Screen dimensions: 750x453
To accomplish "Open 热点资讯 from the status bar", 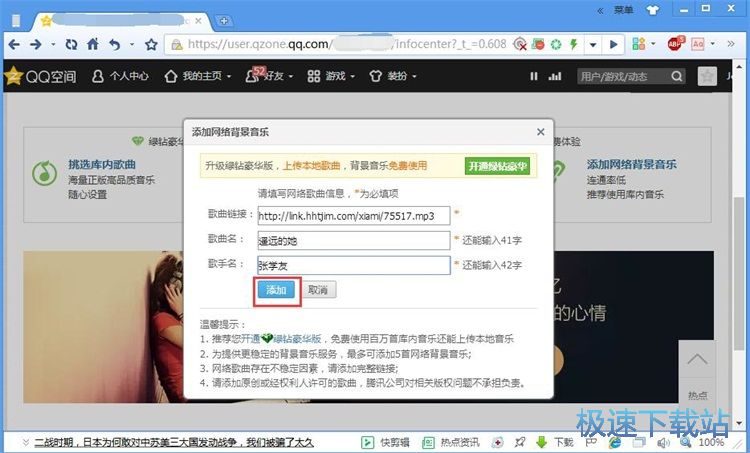I will tap(450, 442).
